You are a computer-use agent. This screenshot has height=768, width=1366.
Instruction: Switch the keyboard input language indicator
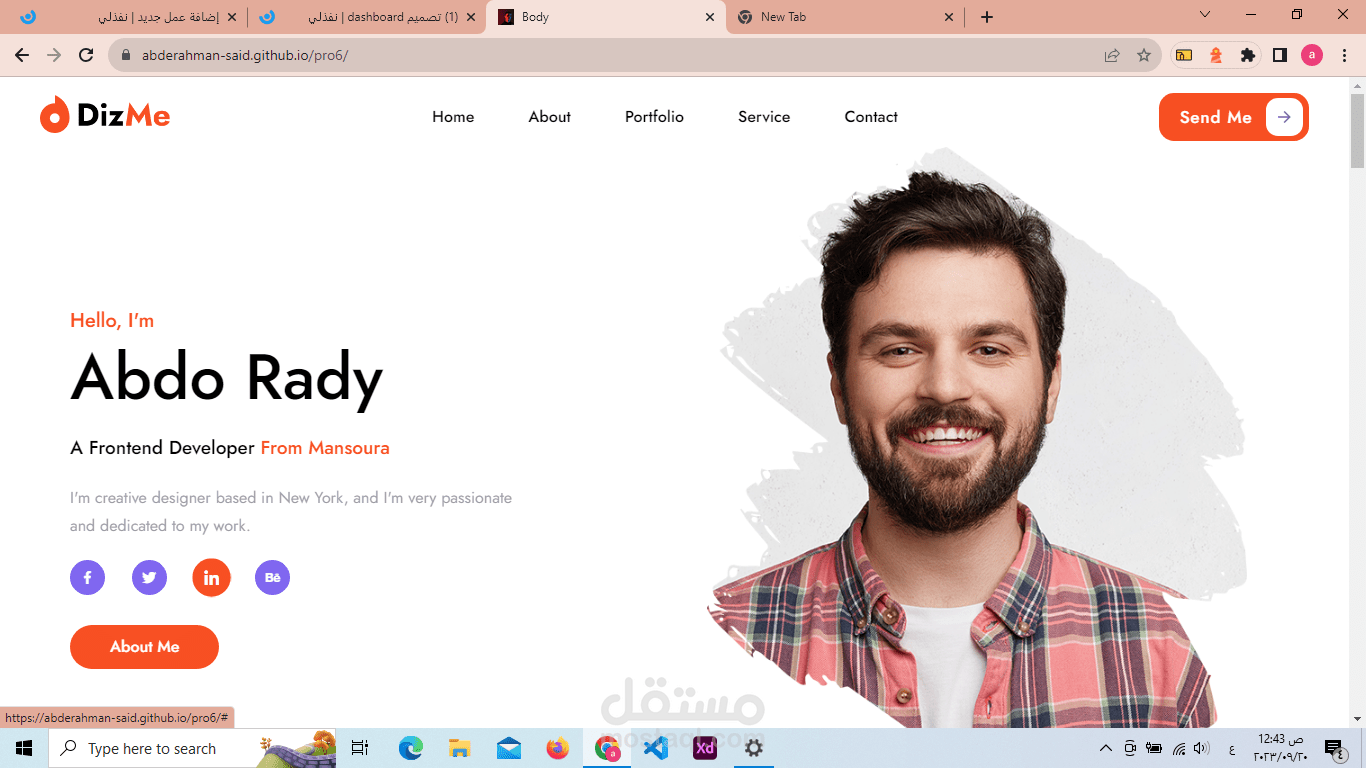point(1231,749)
